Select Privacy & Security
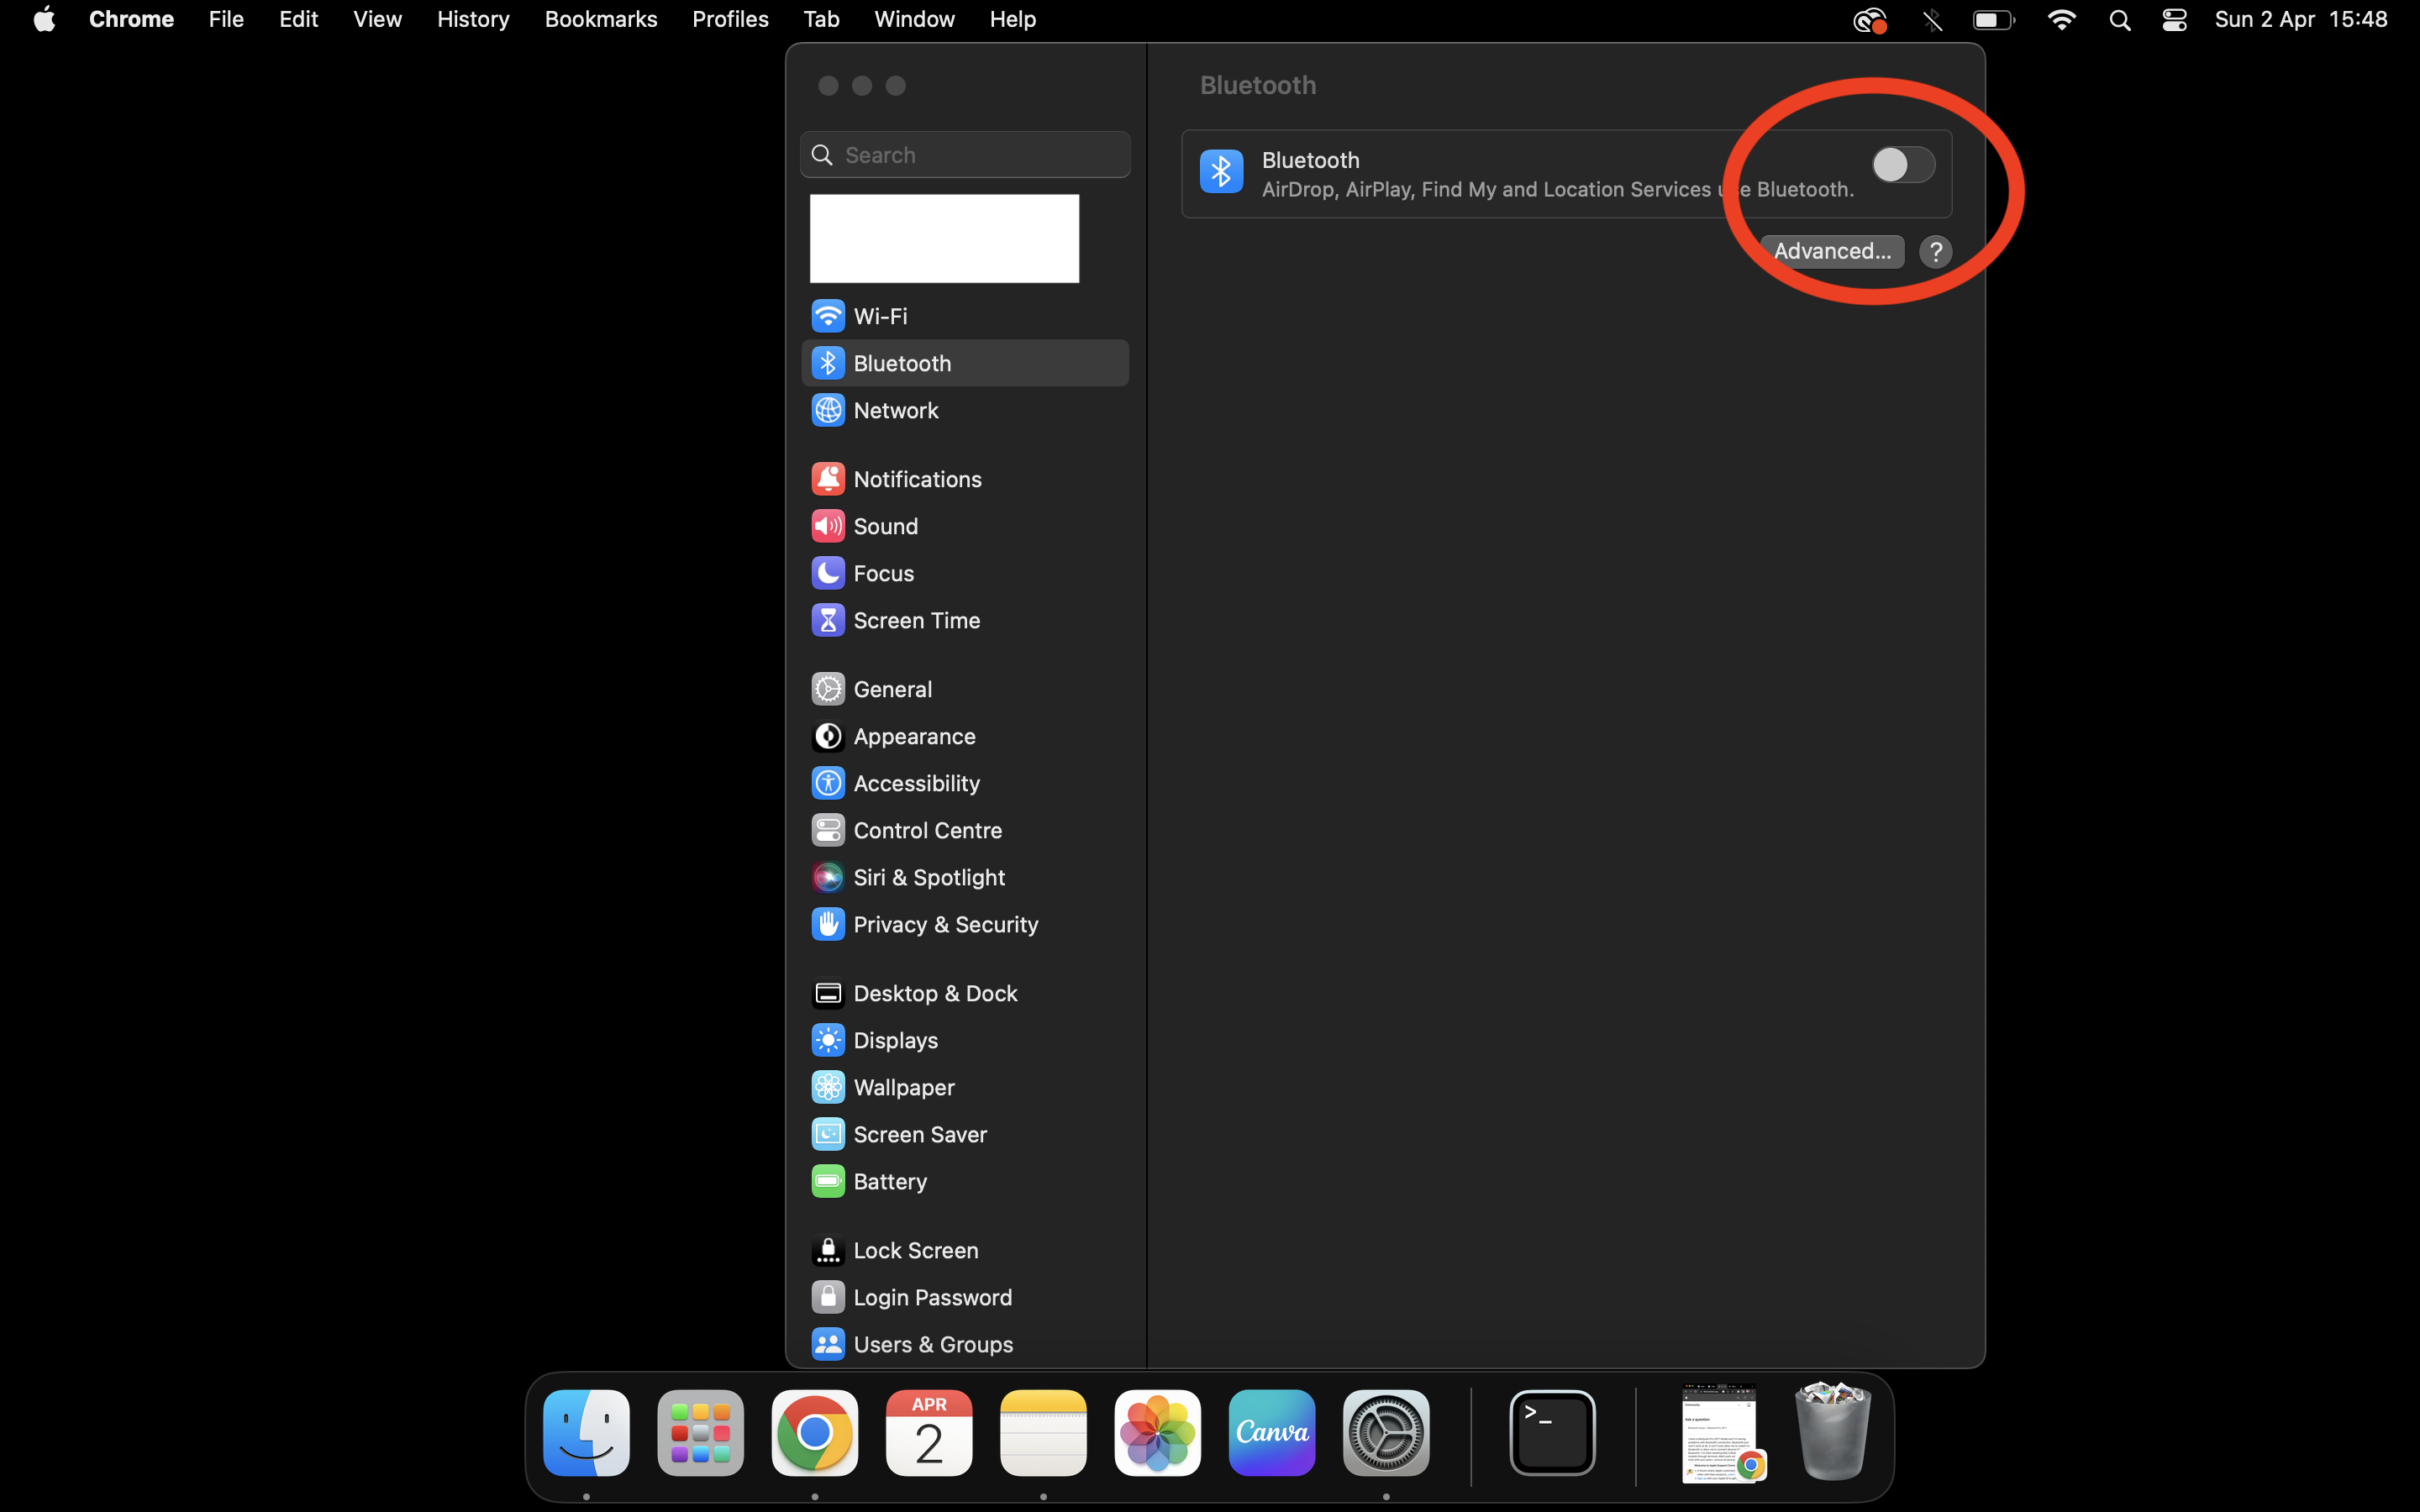Image resolution: width=2420 pixels, height=1512 pixels. pyautogui.click(x=945, y=924)
